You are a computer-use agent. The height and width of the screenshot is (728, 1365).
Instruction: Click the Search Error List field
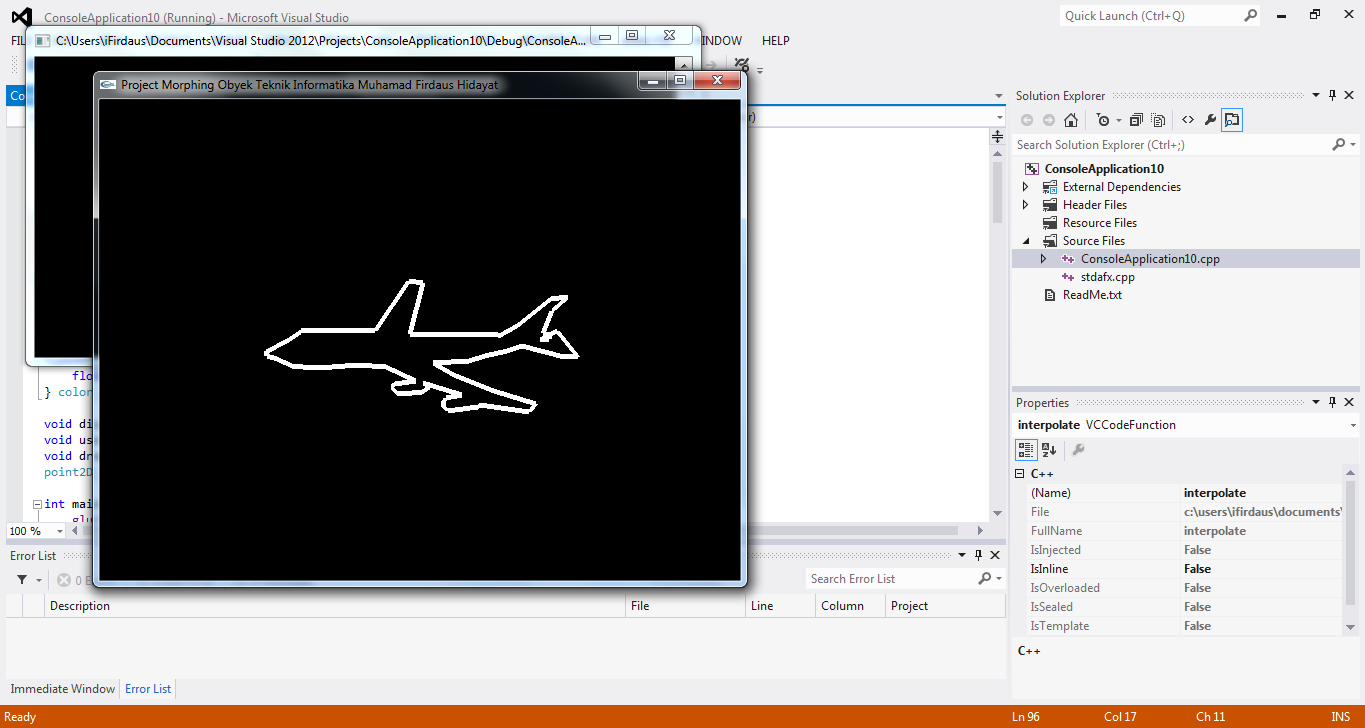[x=890, y=579]
